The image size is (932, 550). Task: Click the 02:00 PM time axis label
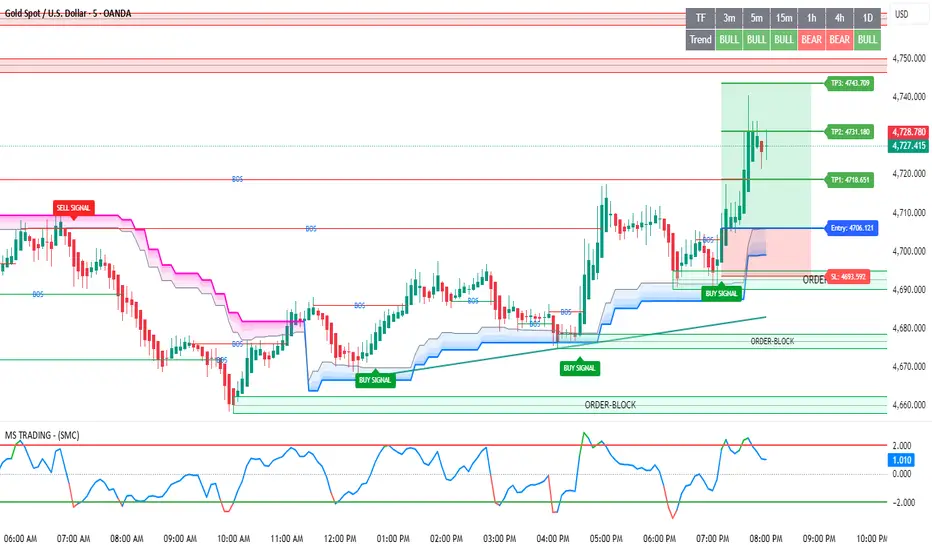446,539
